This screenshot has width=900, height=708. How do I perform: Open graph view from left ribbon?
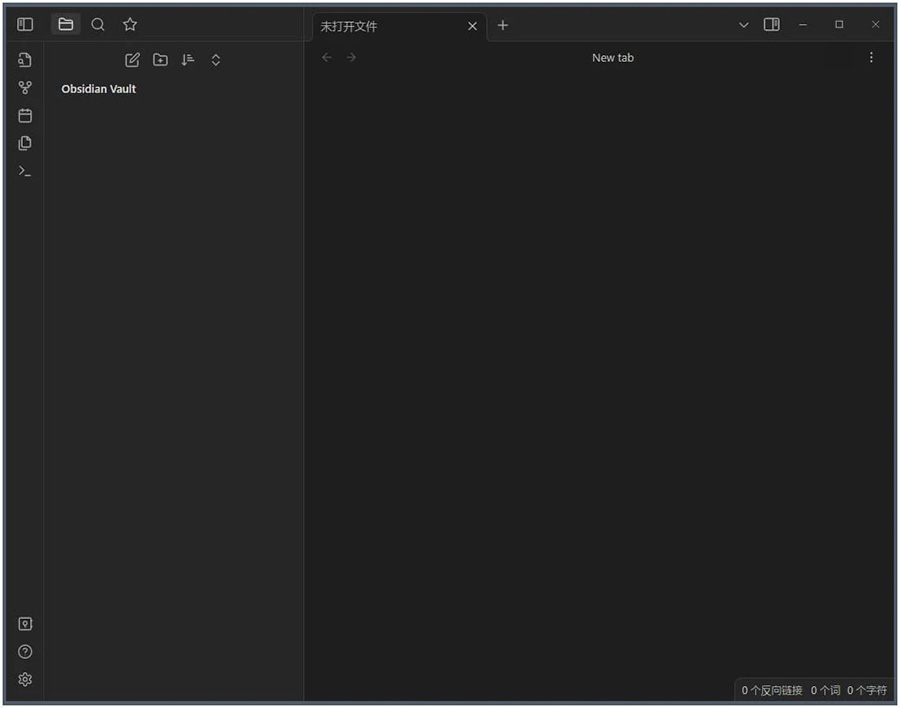point(25,88)
